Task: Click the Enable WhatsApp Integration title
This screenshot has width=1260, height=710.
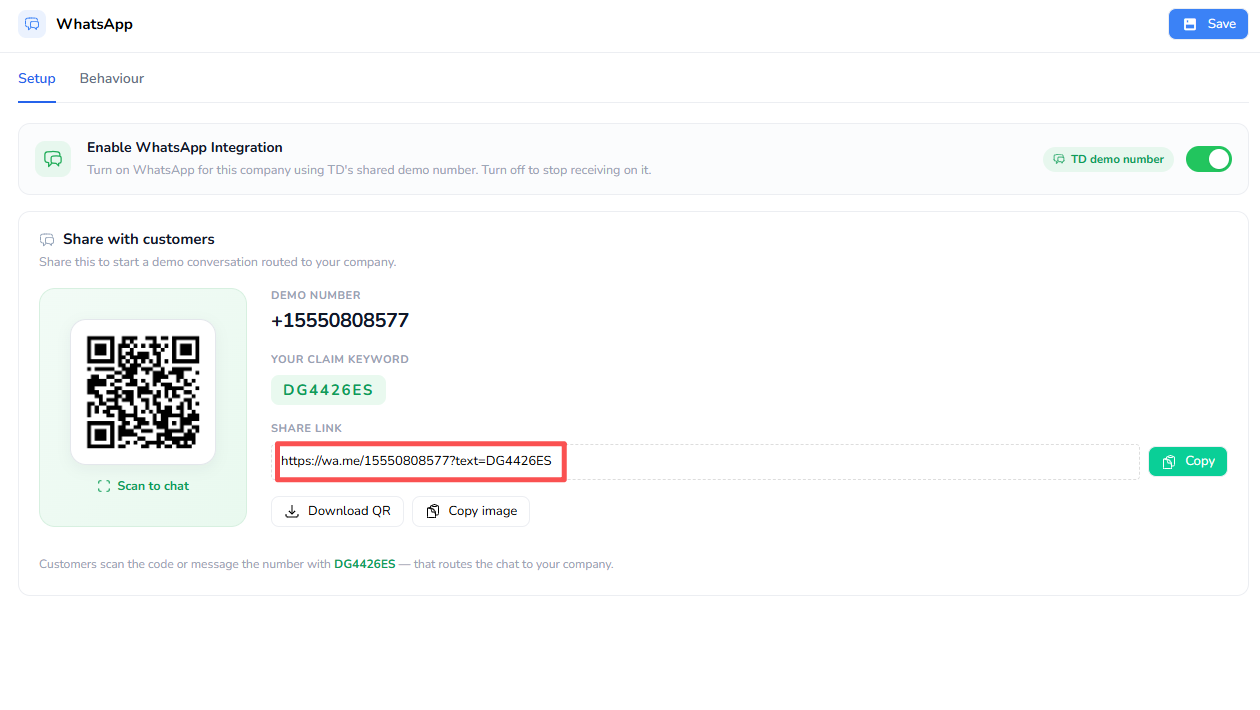Action: tap(185, 147)
